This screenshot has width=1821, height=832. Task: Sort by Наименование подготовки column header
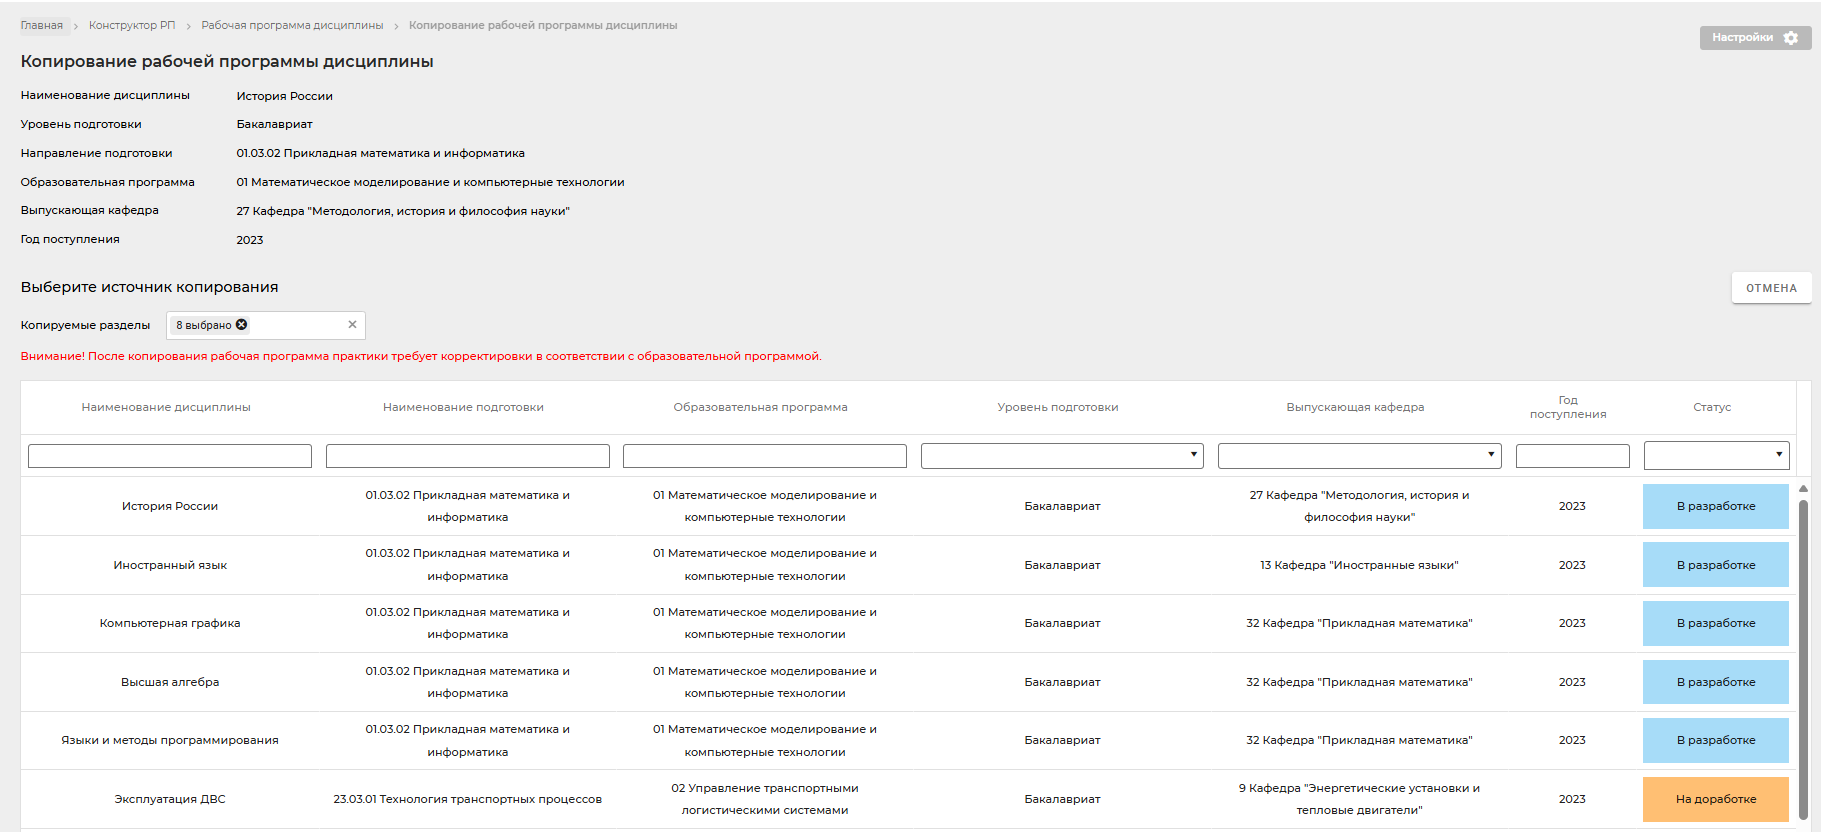463,407
